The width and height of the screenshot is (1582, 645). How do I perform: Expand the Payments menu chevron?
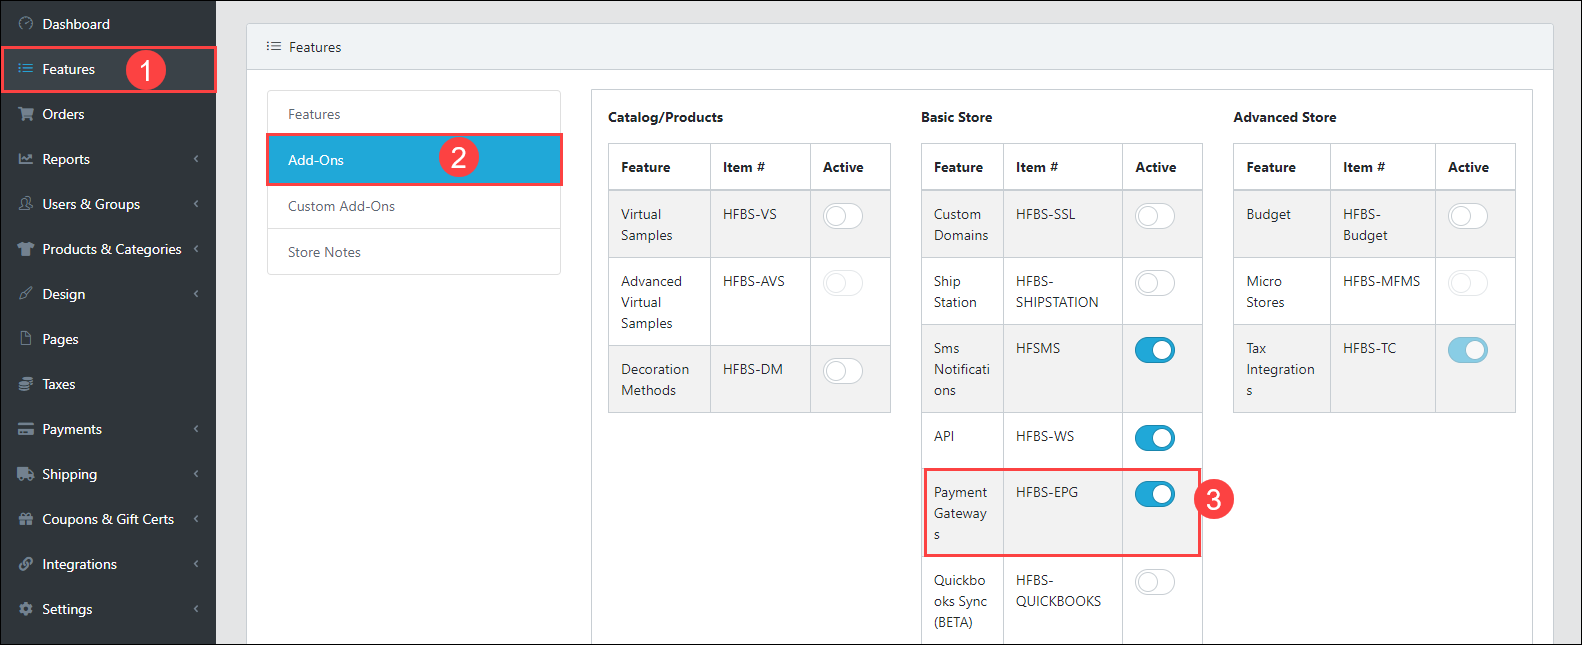pyautogui.click(x=196, y=429)
